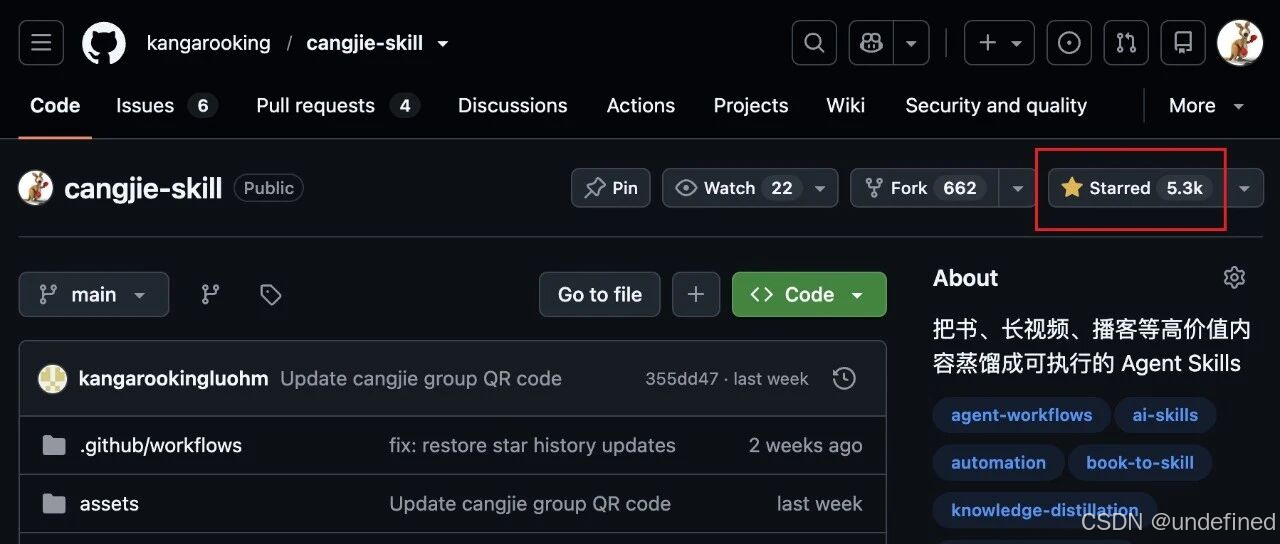Screen dimensions: 1280x544
Task: Edit About details gear icon
Action: click(x=1235, y=278)
